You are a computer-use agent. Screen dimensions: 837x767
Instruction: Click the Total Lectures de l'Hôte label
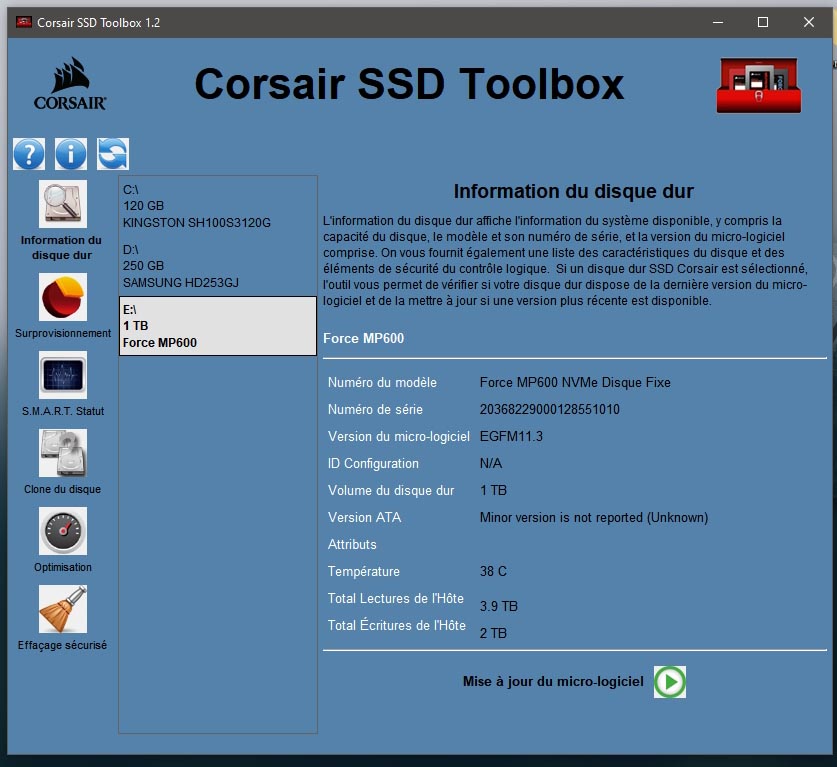tap(396, 598)
